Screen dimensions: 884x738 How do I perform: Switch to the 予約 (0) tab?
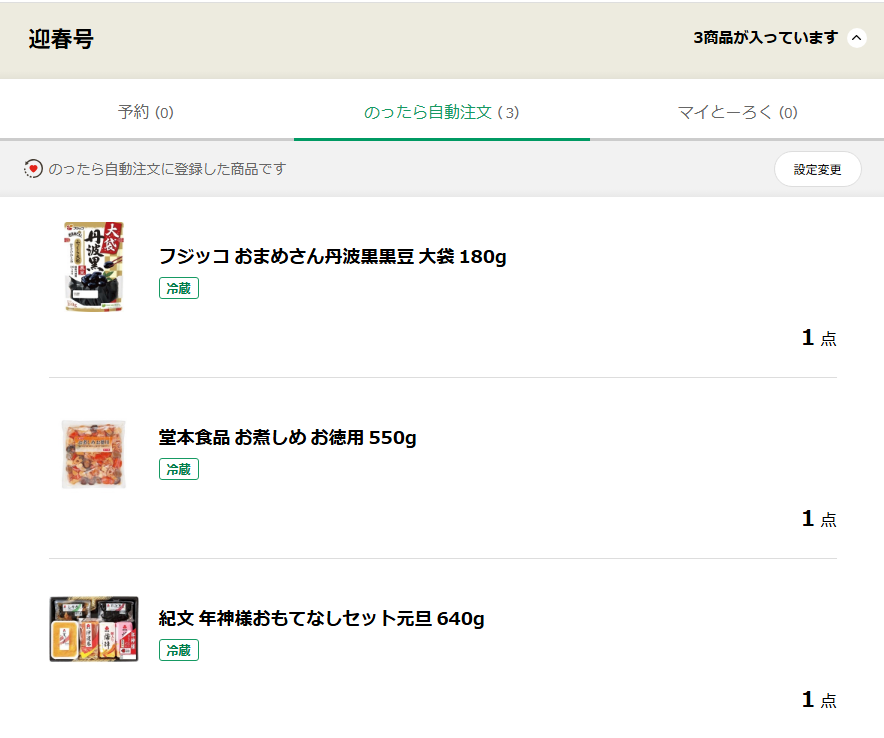tap(146, 112)
